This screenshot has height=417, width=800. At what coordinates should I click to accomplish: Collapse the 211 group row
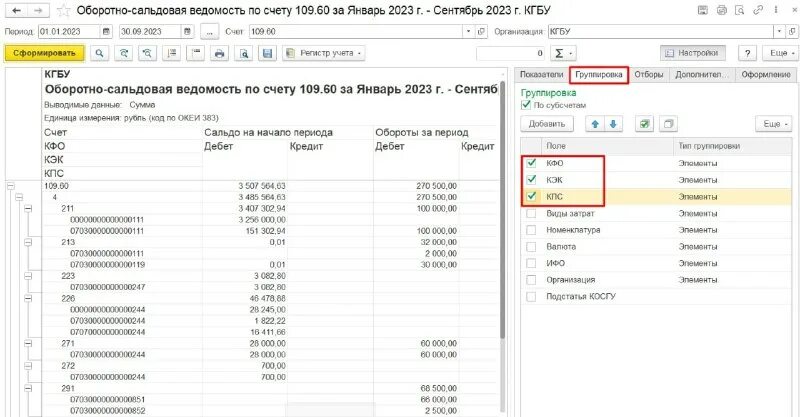point(29,208)
